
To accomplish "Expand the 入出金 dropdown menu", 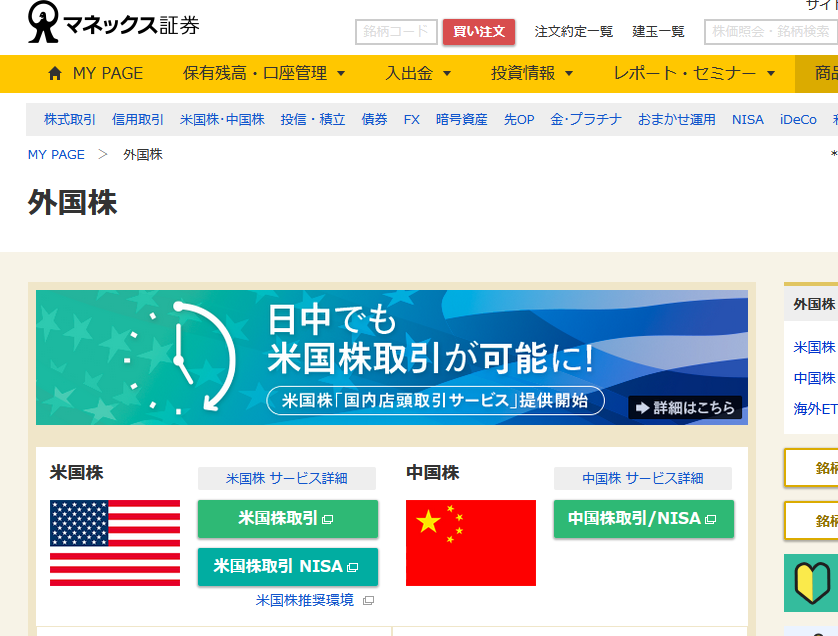I will [418, 73].
